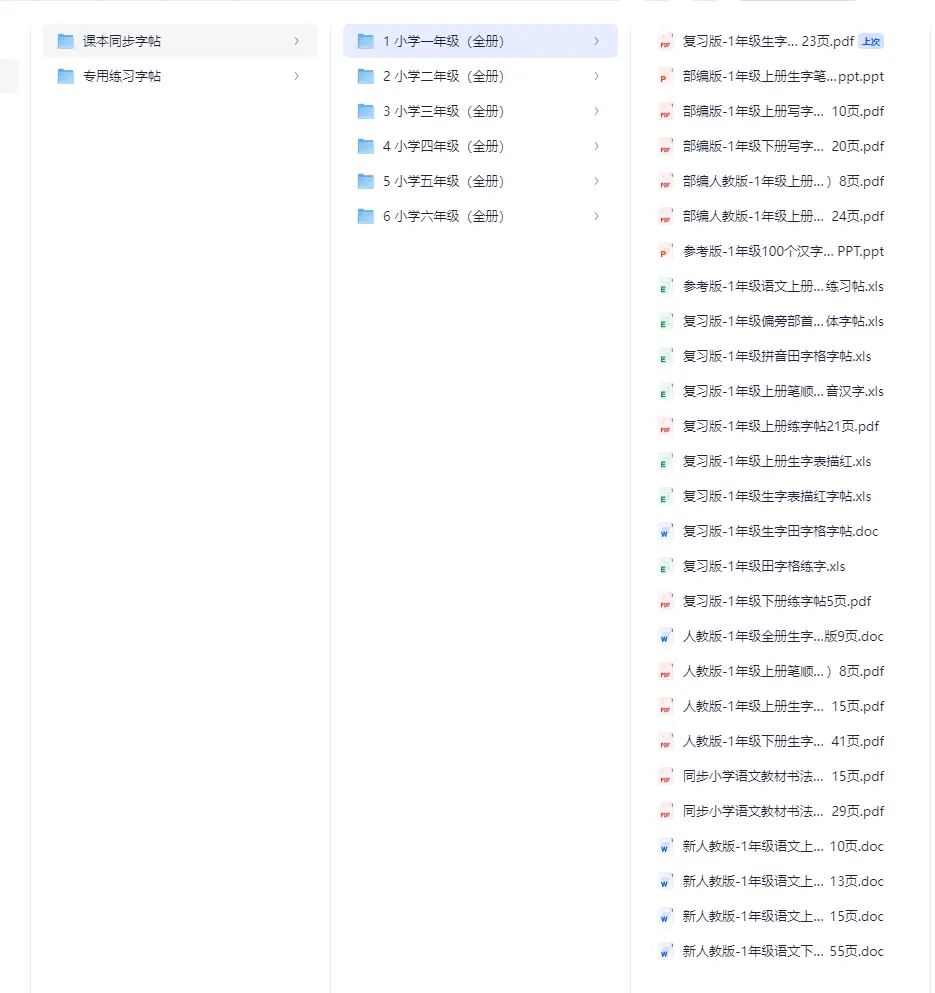Click the Excel icon beside 参考版-1年级语文上册...练习帖.xls

665,287
